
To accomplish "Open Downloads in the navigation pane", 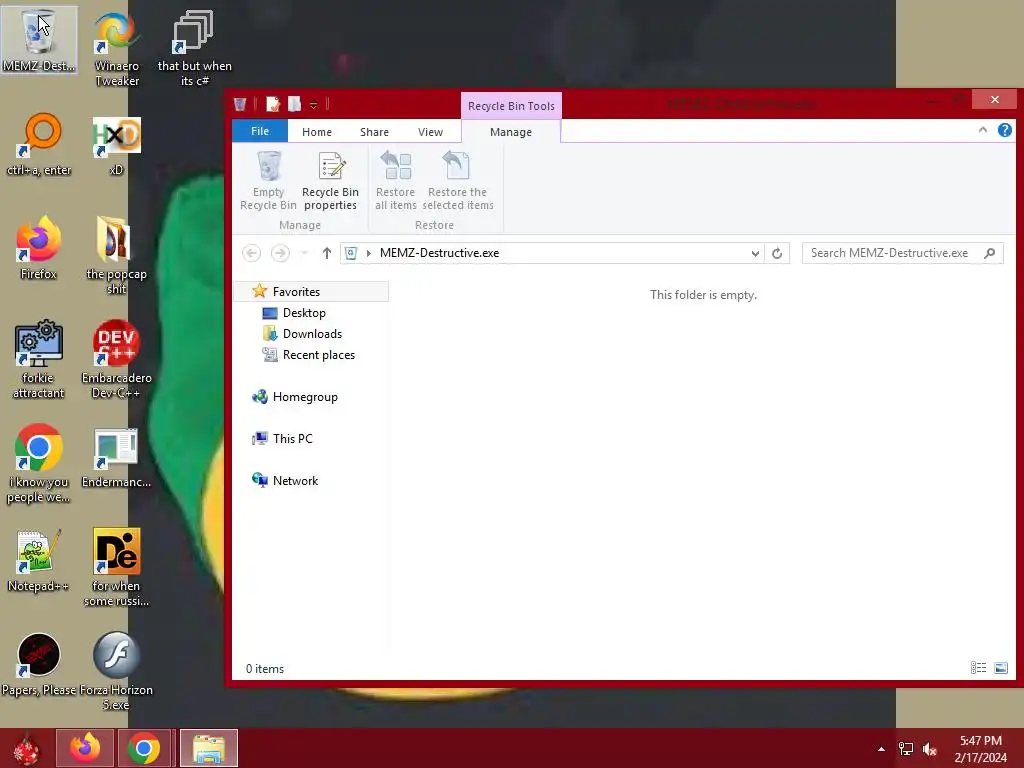I will 312,334.
